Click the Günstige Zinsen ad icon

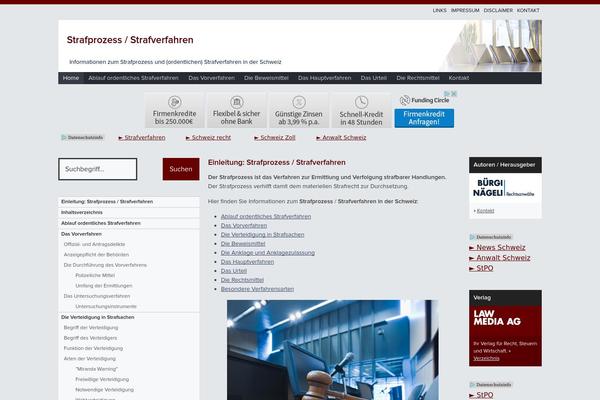pos(299,102)
